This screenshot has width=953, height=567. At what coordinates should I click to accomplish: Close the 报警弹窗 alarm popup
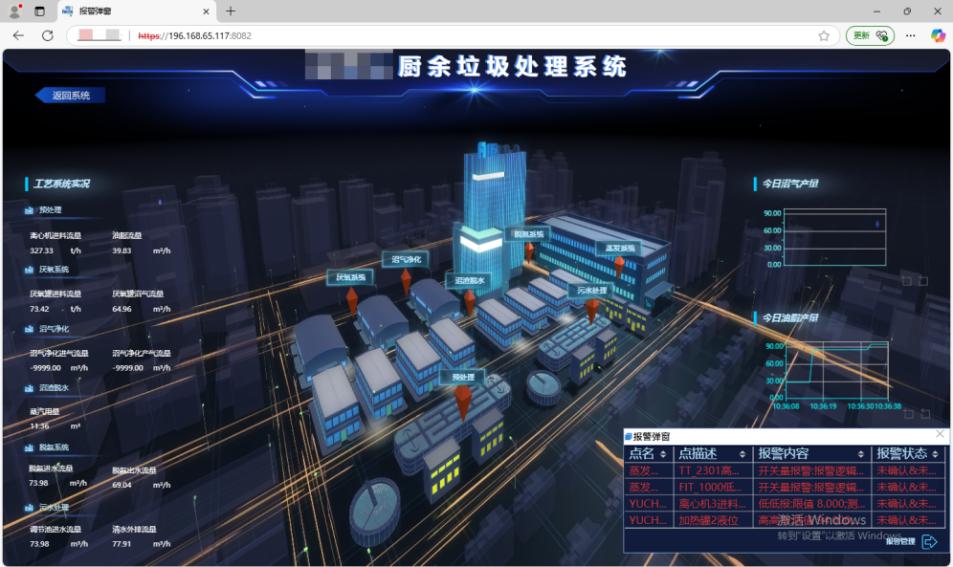pyautogui.click(x=940, y=434)
